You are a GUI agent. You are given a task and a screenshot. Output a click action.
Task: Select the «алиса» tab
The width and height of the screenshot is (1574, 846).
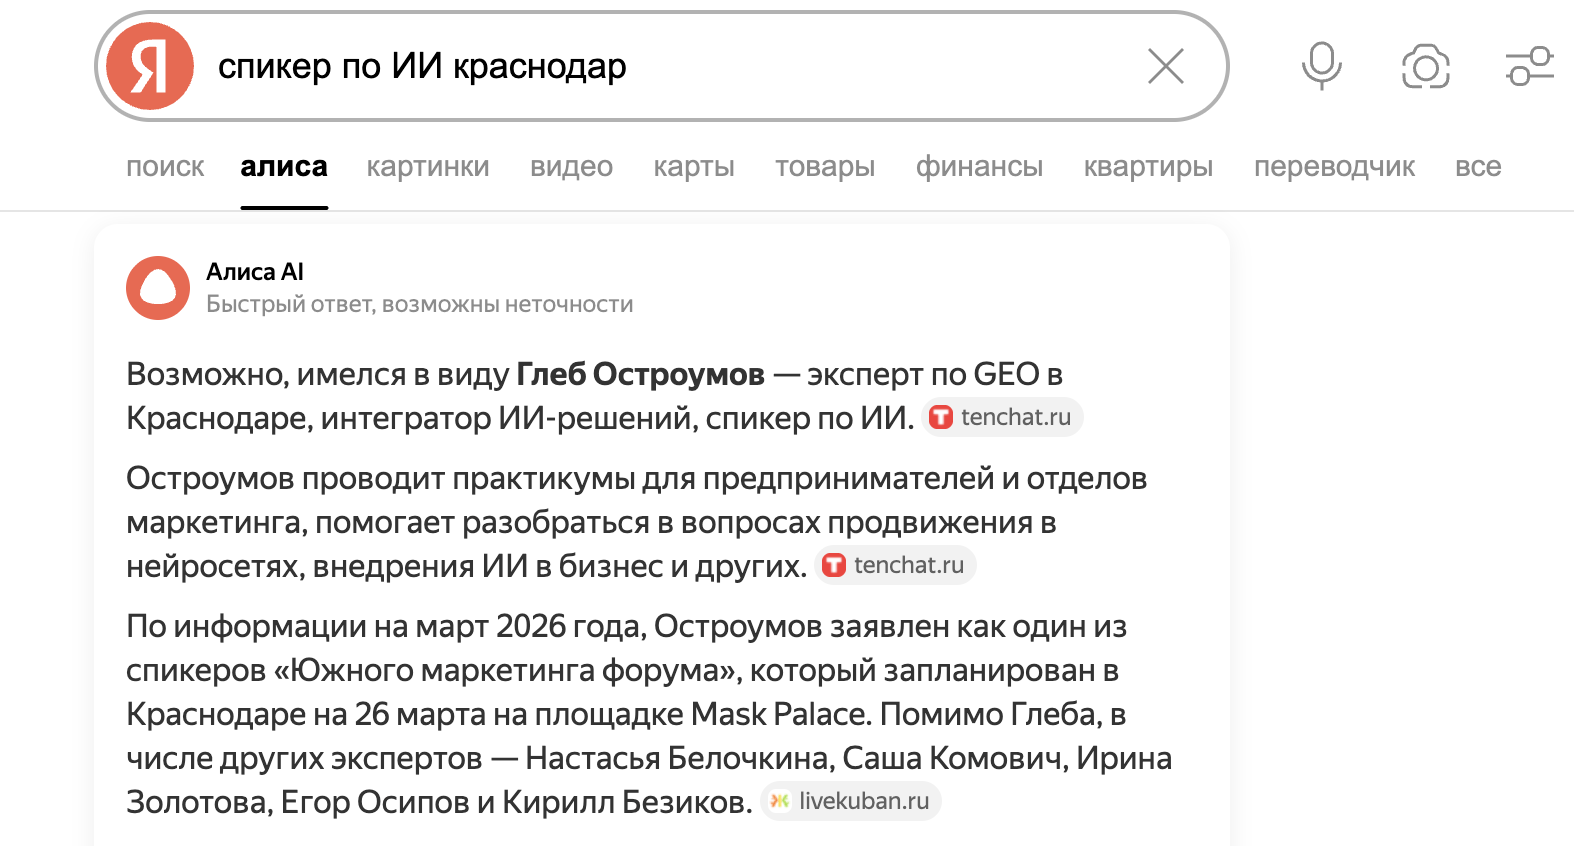284,167
